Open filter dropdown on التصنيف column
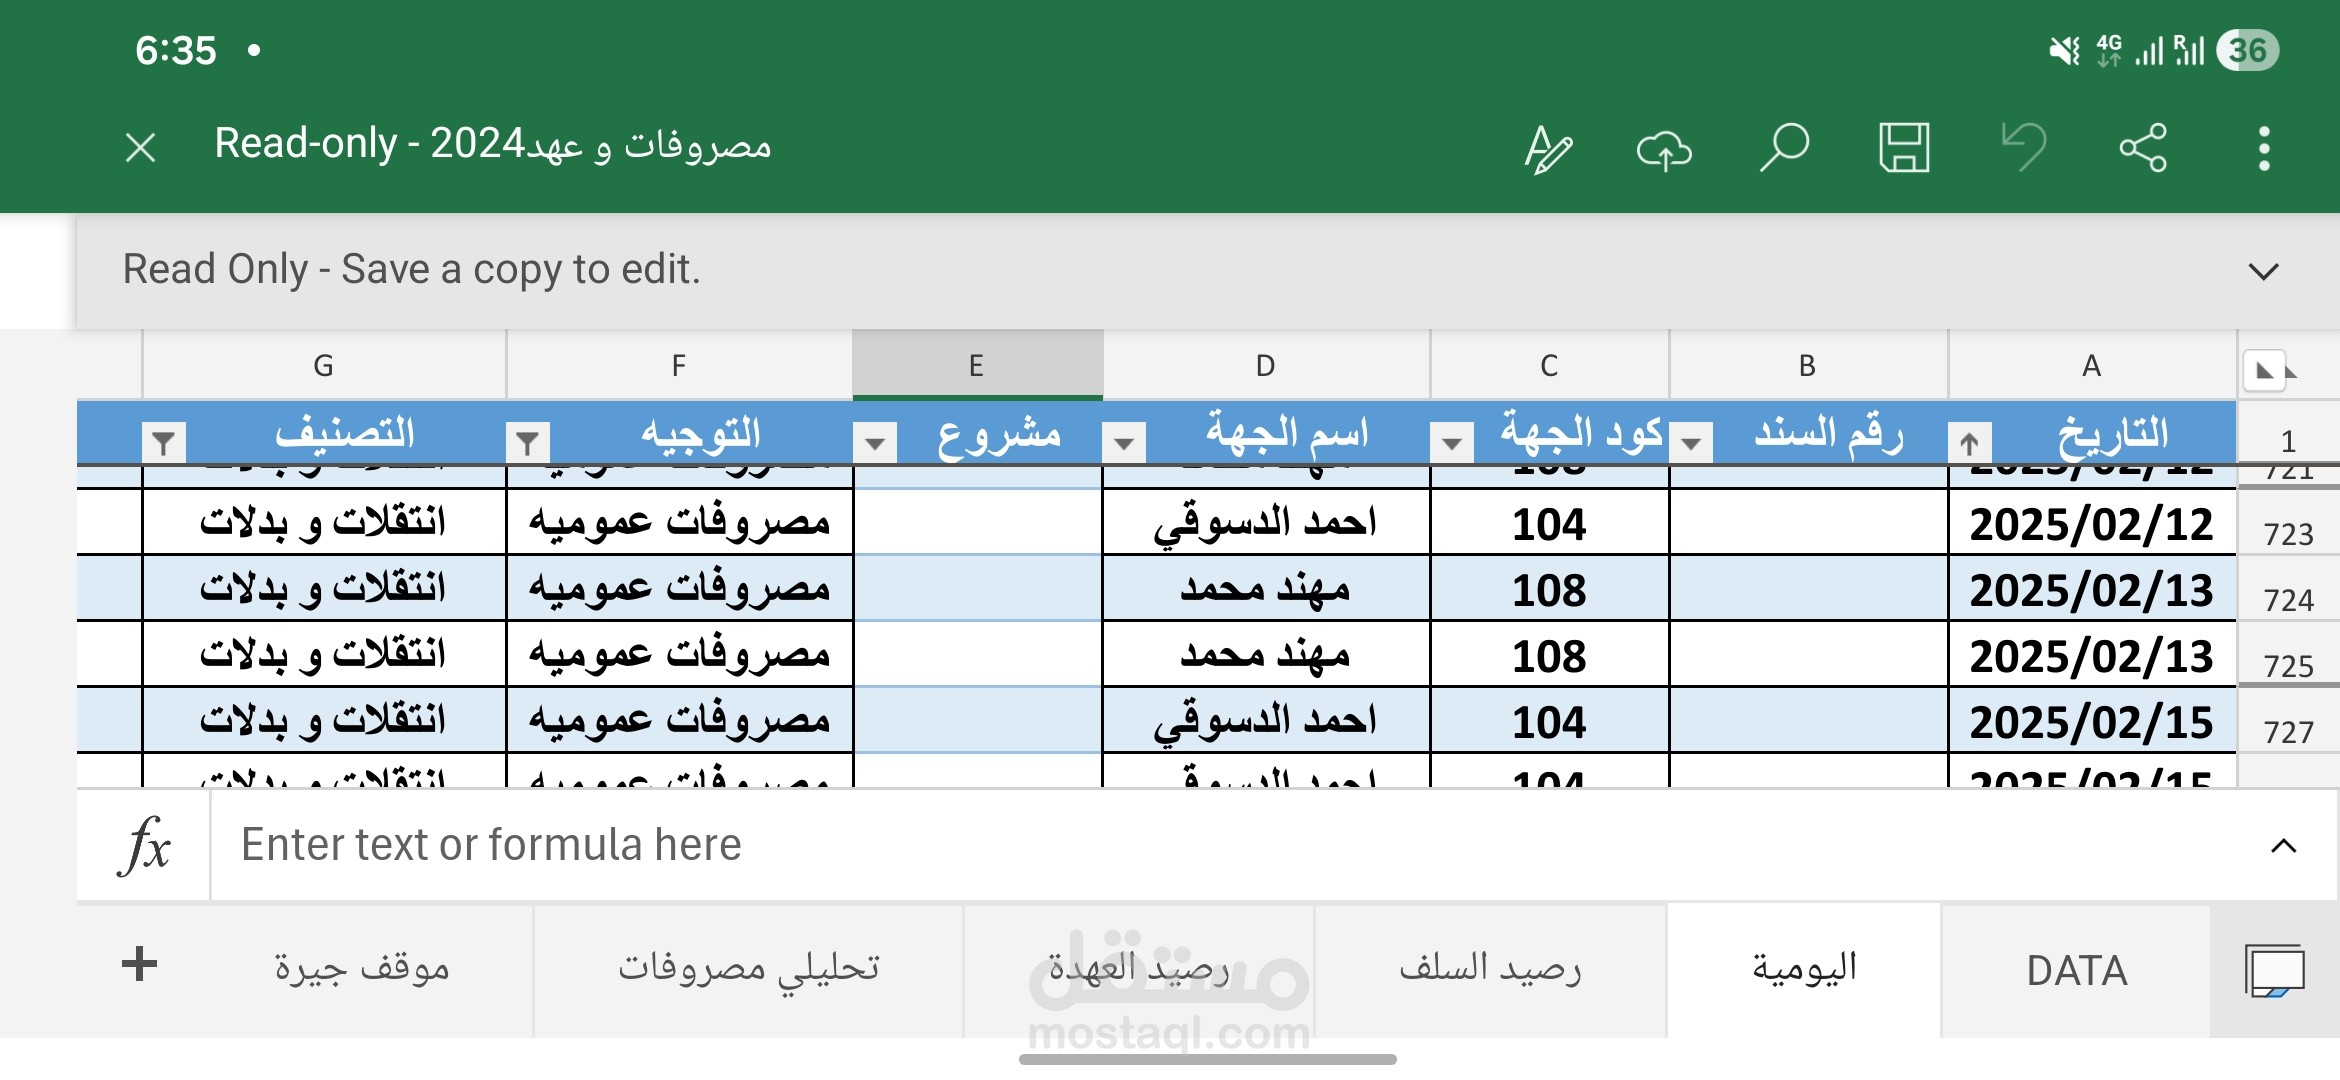Viewport: 2340px width, 1080px height. pos(163,440)
